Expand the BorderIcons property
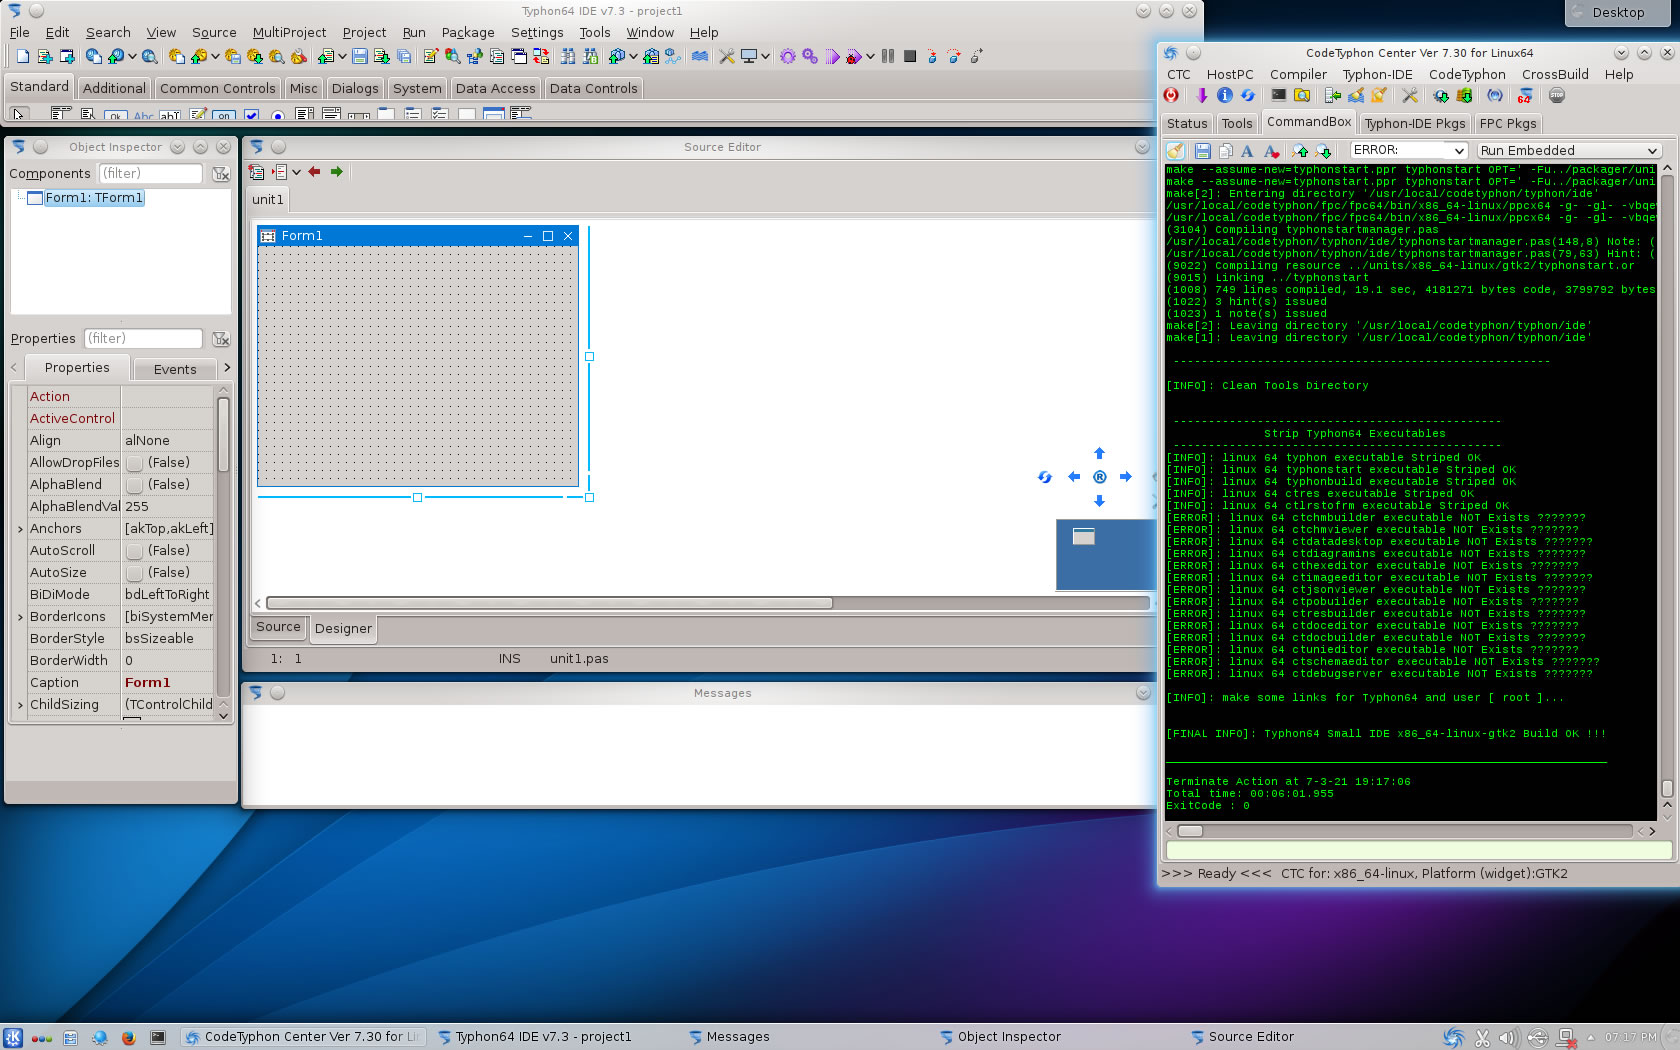 (20, 617)
